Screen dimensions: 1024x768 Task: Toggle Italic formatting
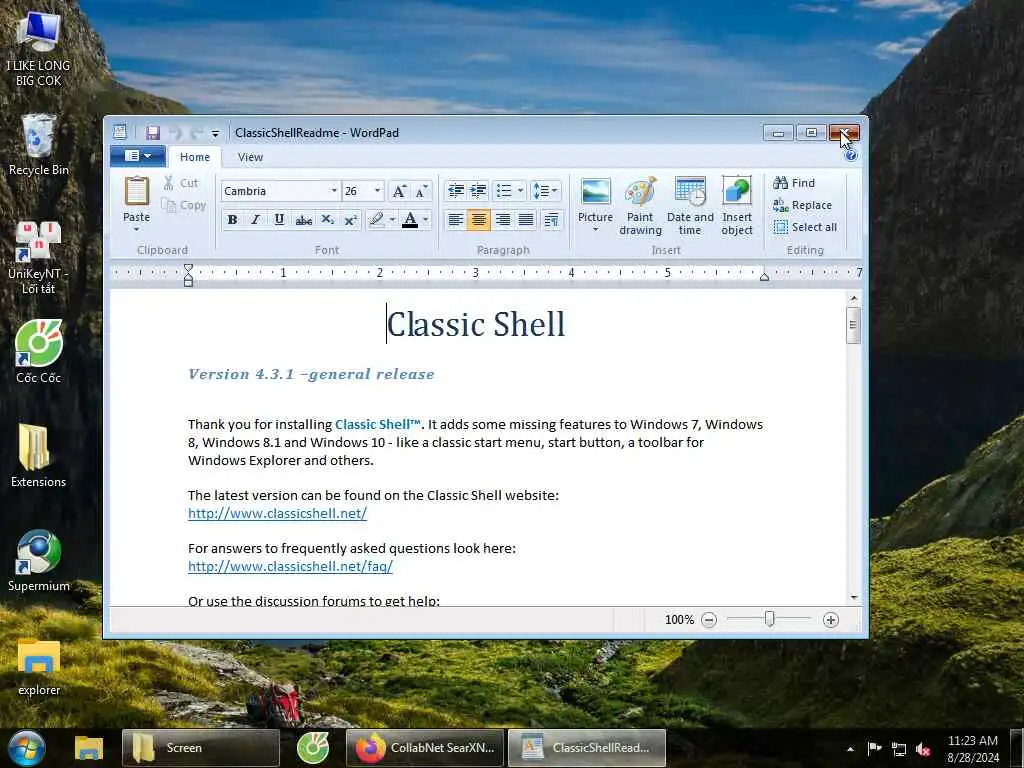click(x=255, y=219)
